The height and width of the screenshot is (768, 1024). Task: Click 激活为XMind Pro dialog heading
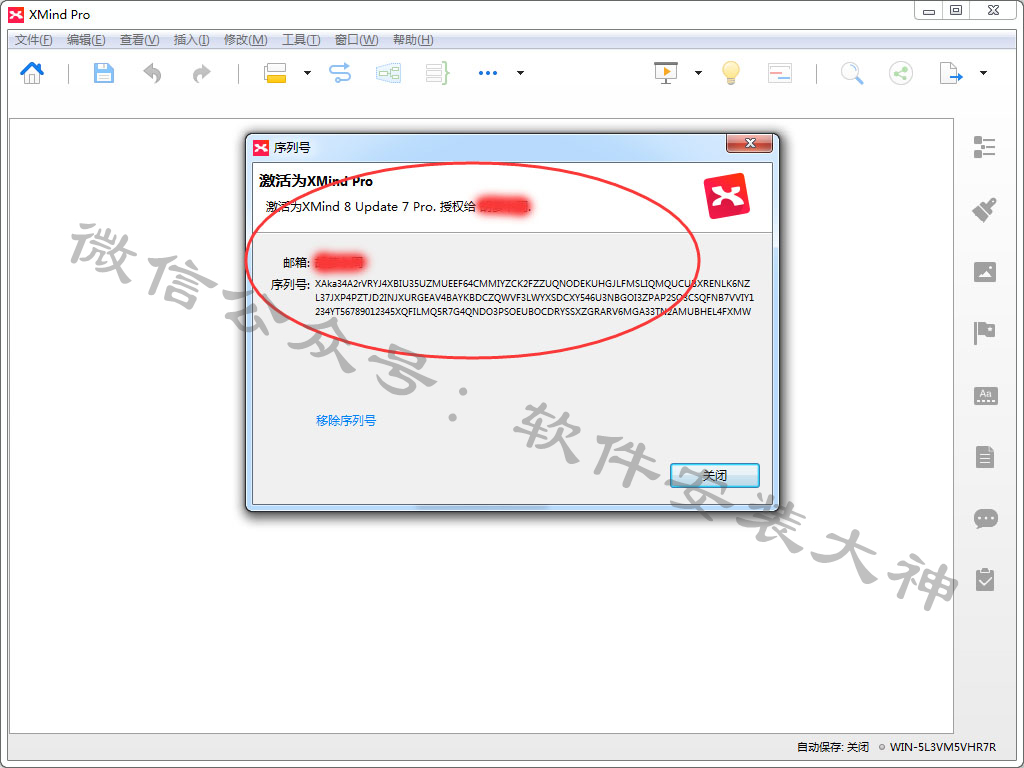point(315,181)
